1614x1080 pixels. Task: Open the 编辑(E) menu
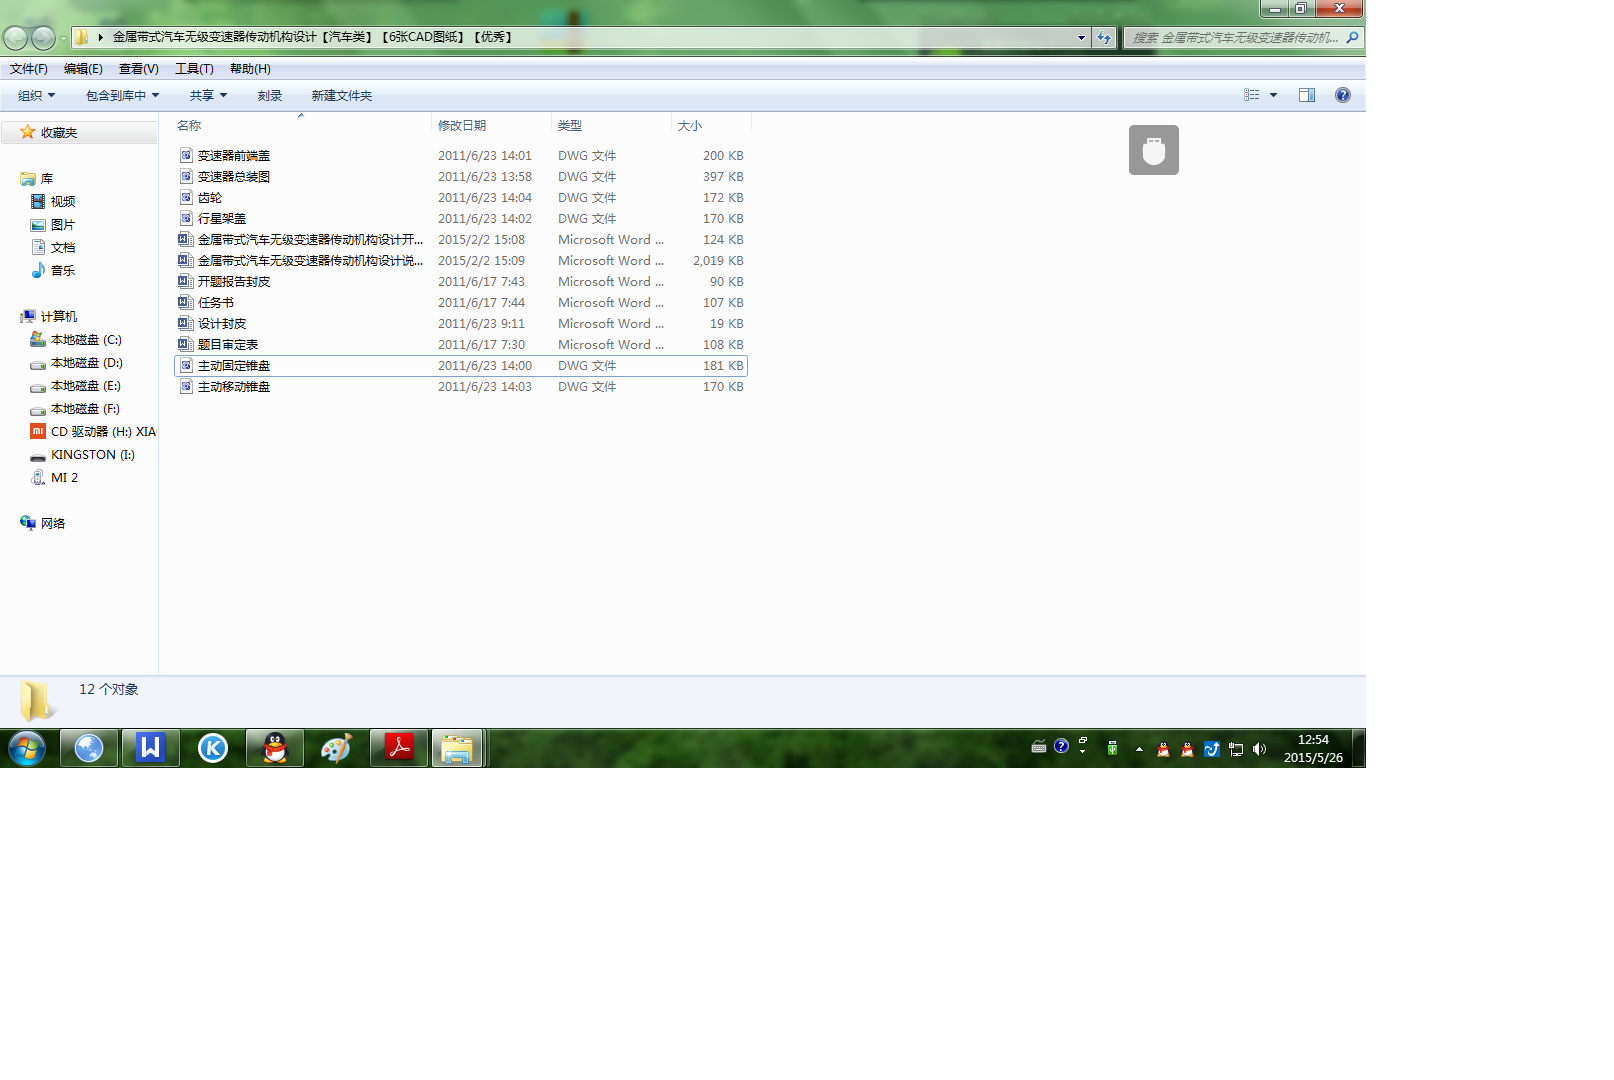[x=83, y=69]
